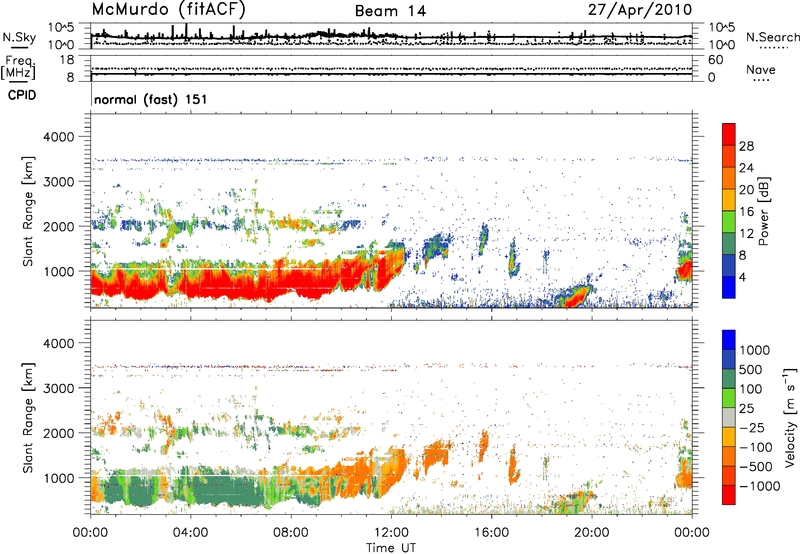
Task: Click the 12:00 time tick label
Action: [x=391, y=533]
